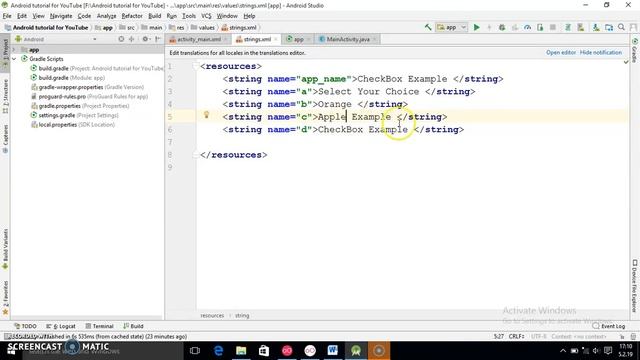Select settings.gradle file
Screen dimensions: 640x360
pos(75,115)
